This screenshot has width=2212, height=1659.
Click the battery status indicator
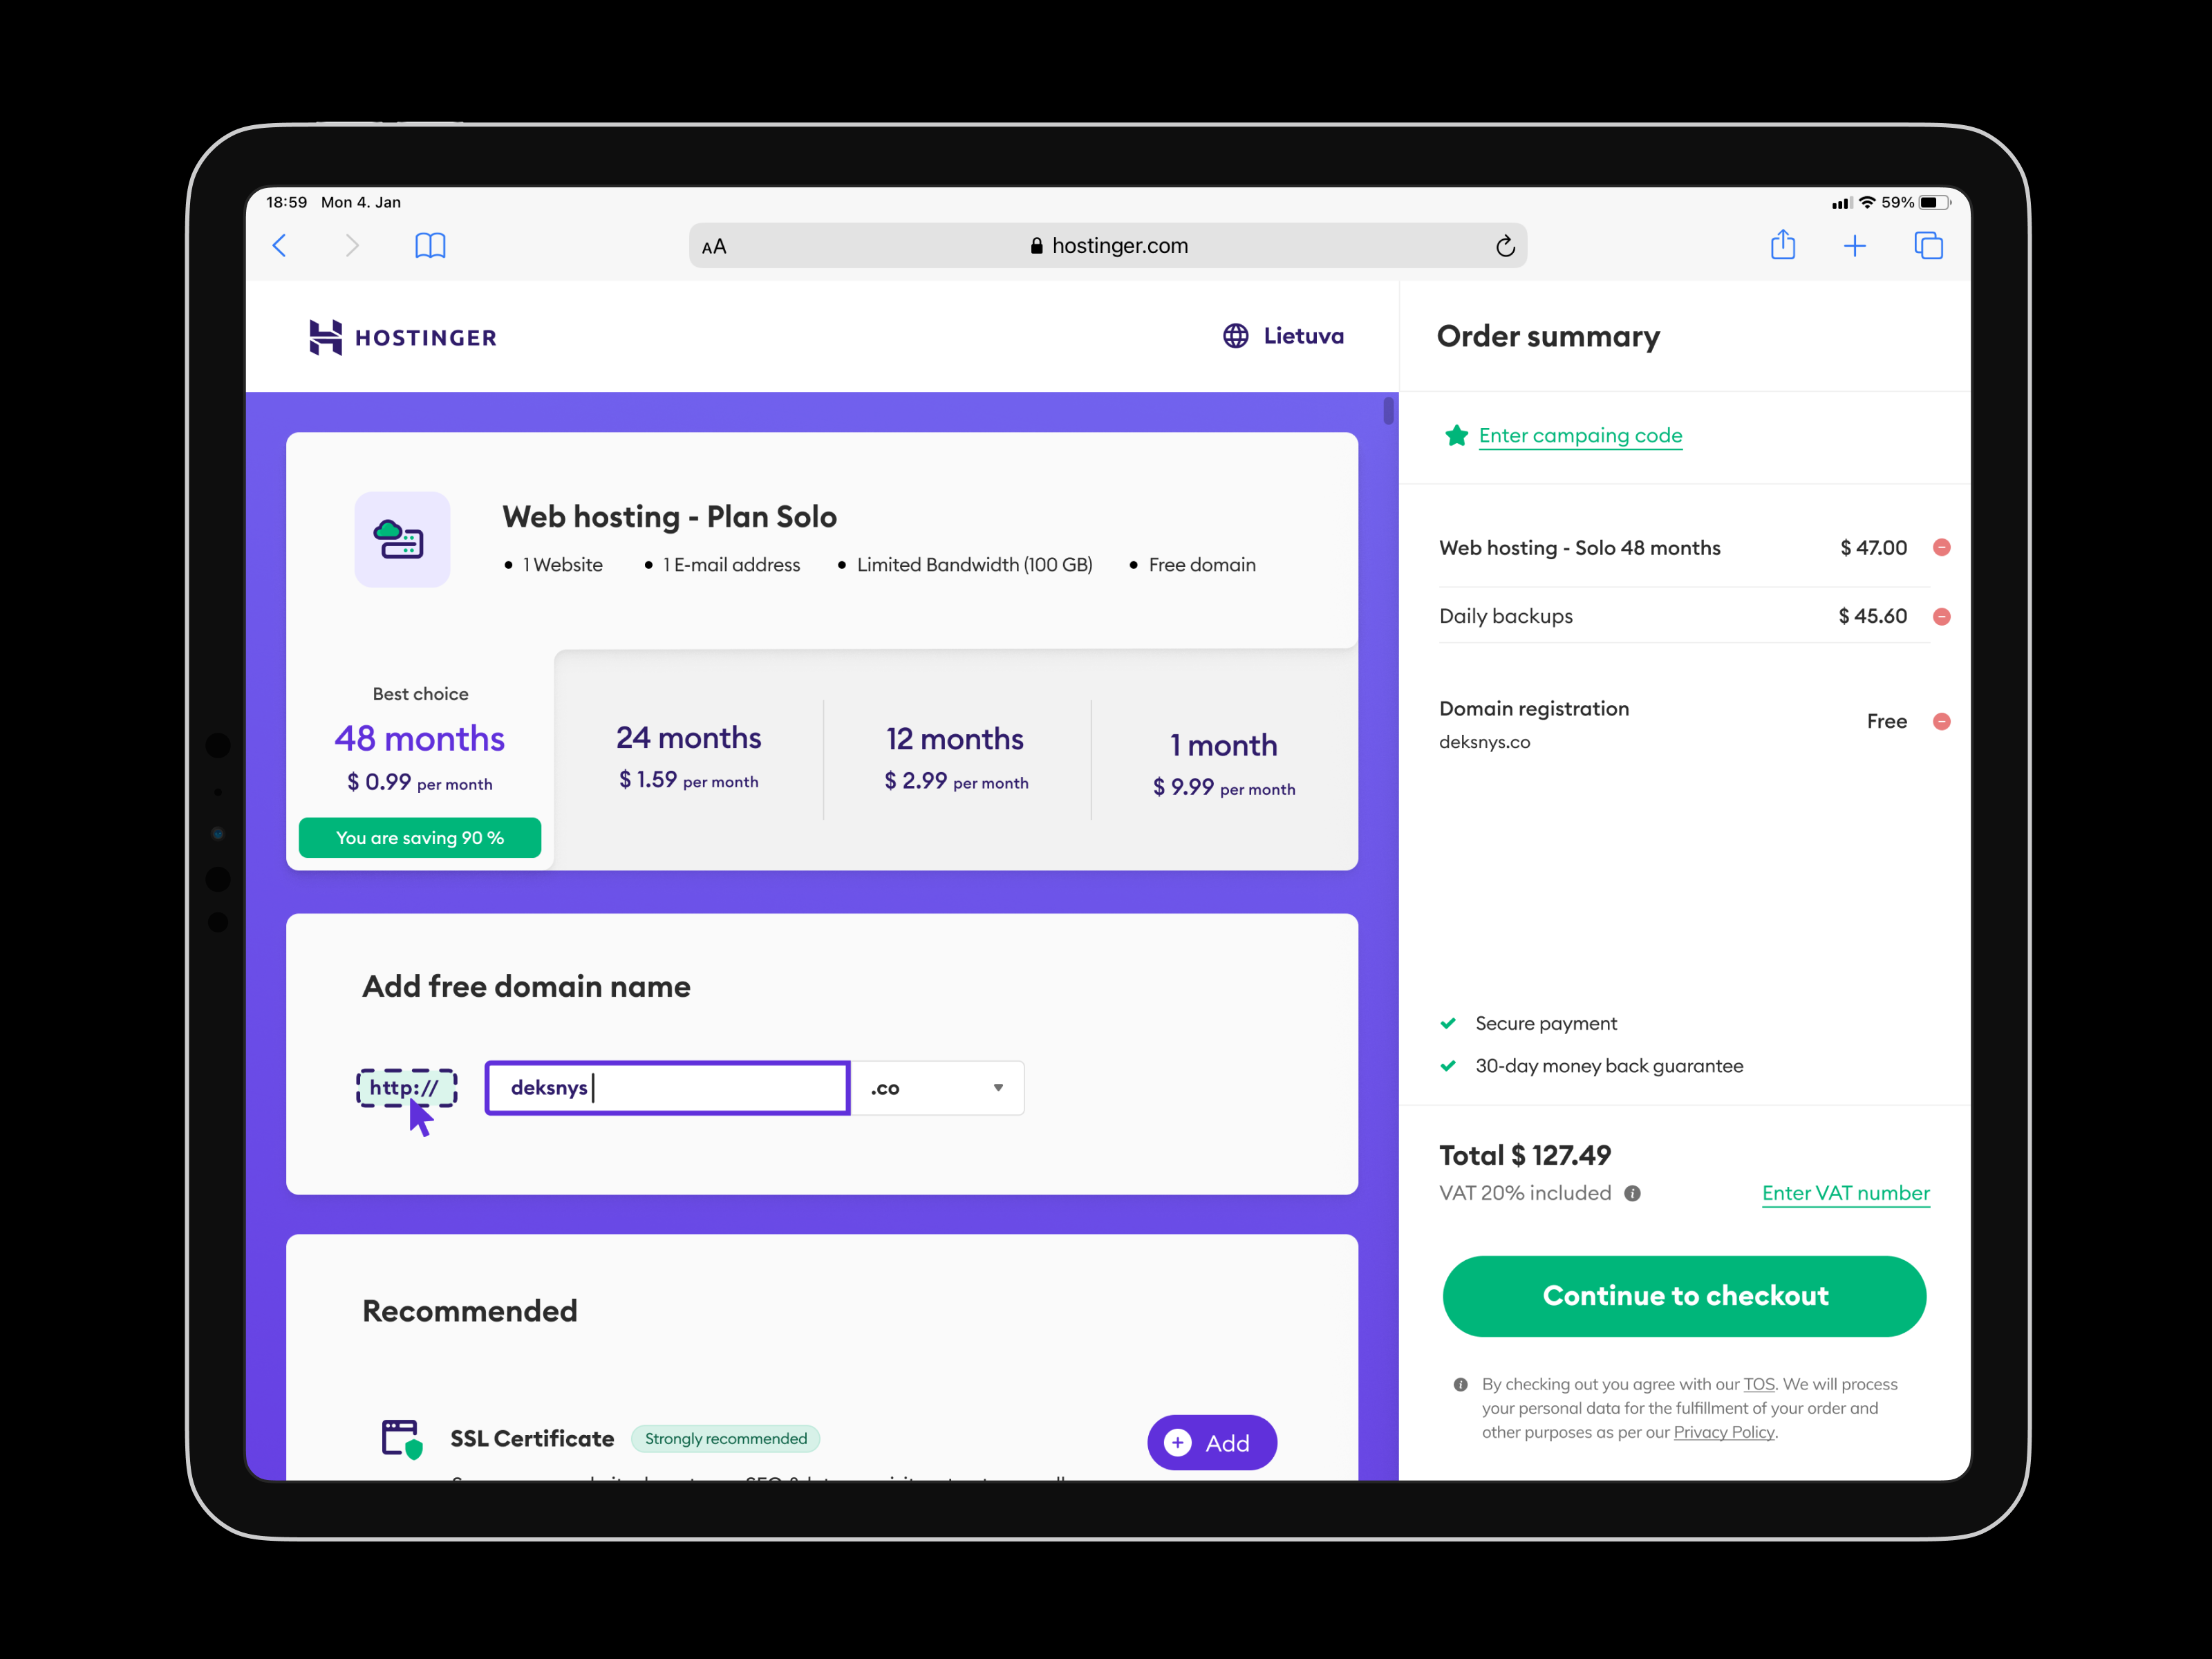pyautogui.click(x=1934, y=202)
